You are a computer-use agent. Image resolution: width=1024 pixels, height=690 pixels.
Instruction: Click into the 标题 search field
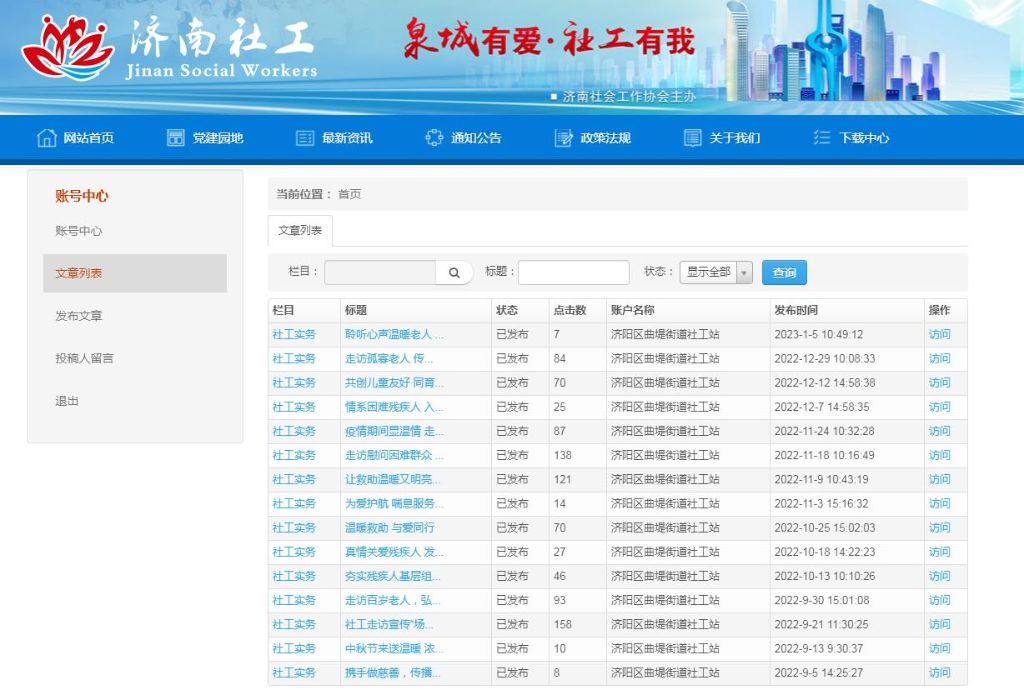coord(573,273)
